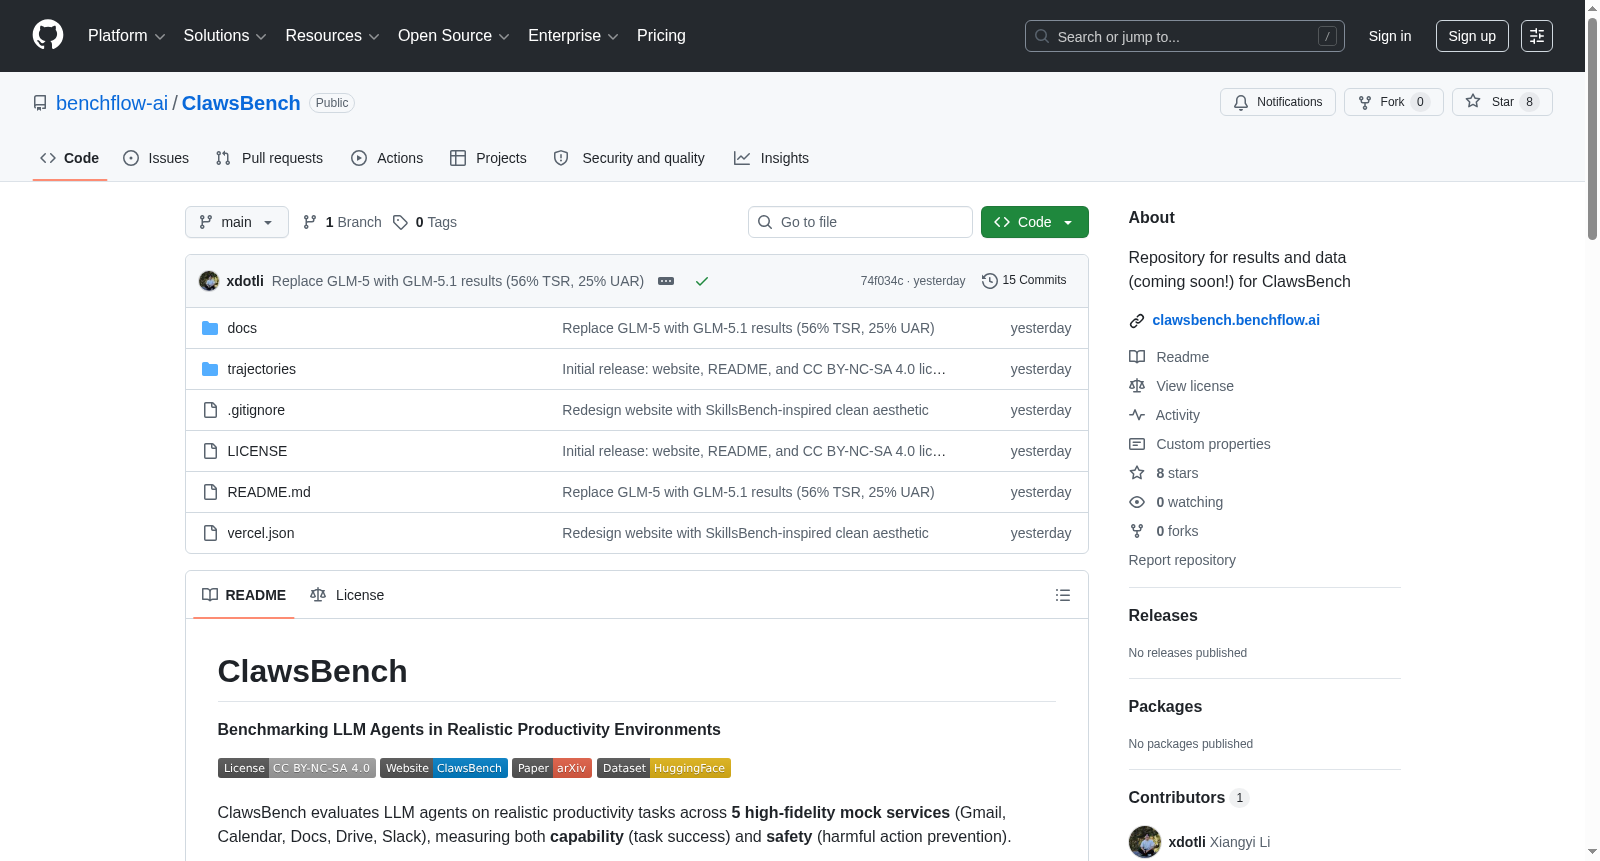Expand the Enterprise menu

click(x=573, y=36)
